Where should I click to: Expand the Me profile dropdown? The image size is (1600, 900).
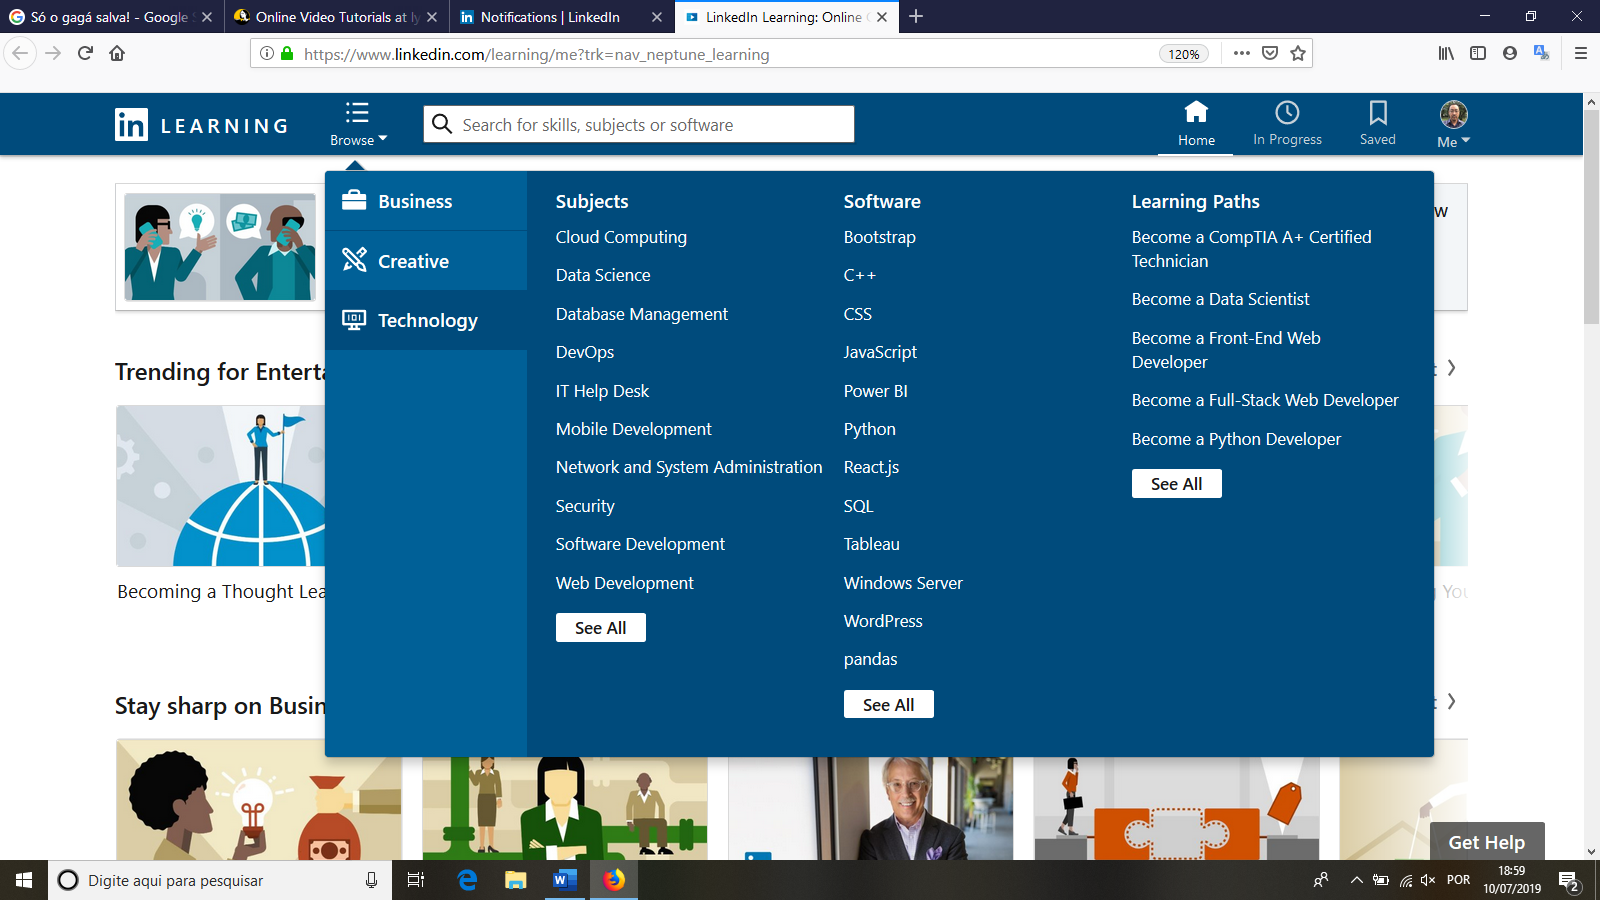coord(1453,124)
